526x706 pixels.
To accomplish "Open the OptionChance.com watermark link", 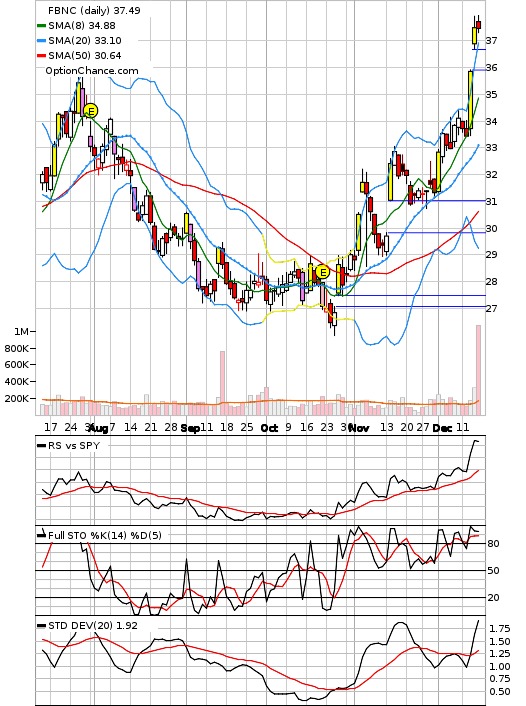I will [92, 71].
